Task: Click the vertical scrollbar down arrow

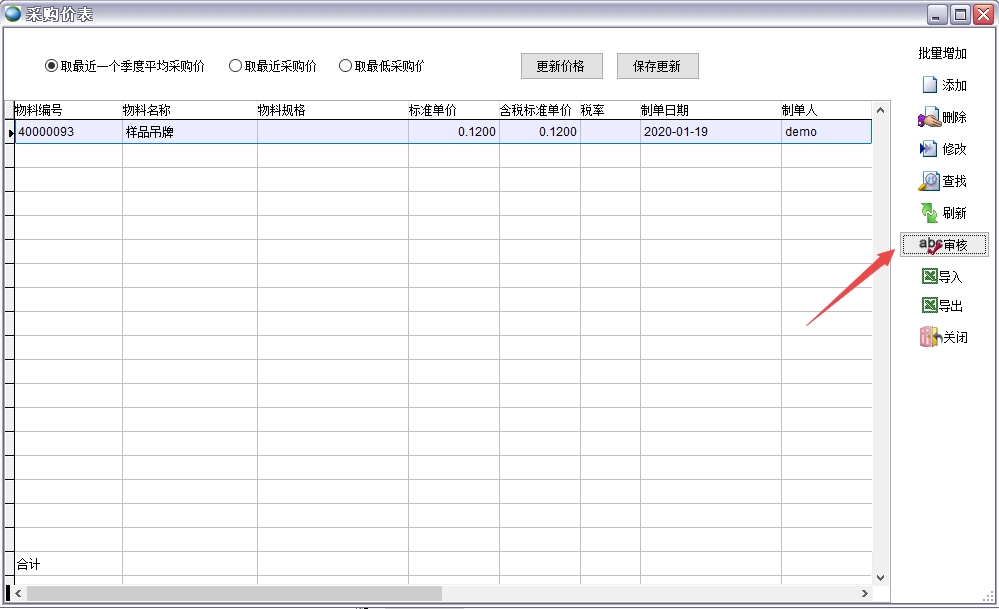Action: point(880,577)
